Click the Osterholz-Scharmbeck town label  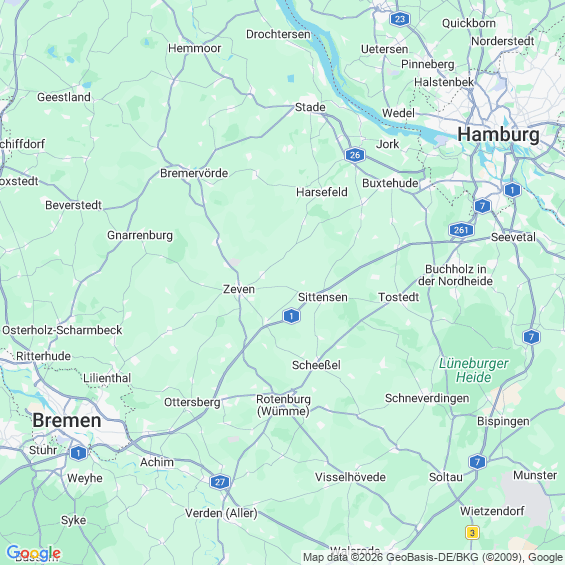(62, 330)
